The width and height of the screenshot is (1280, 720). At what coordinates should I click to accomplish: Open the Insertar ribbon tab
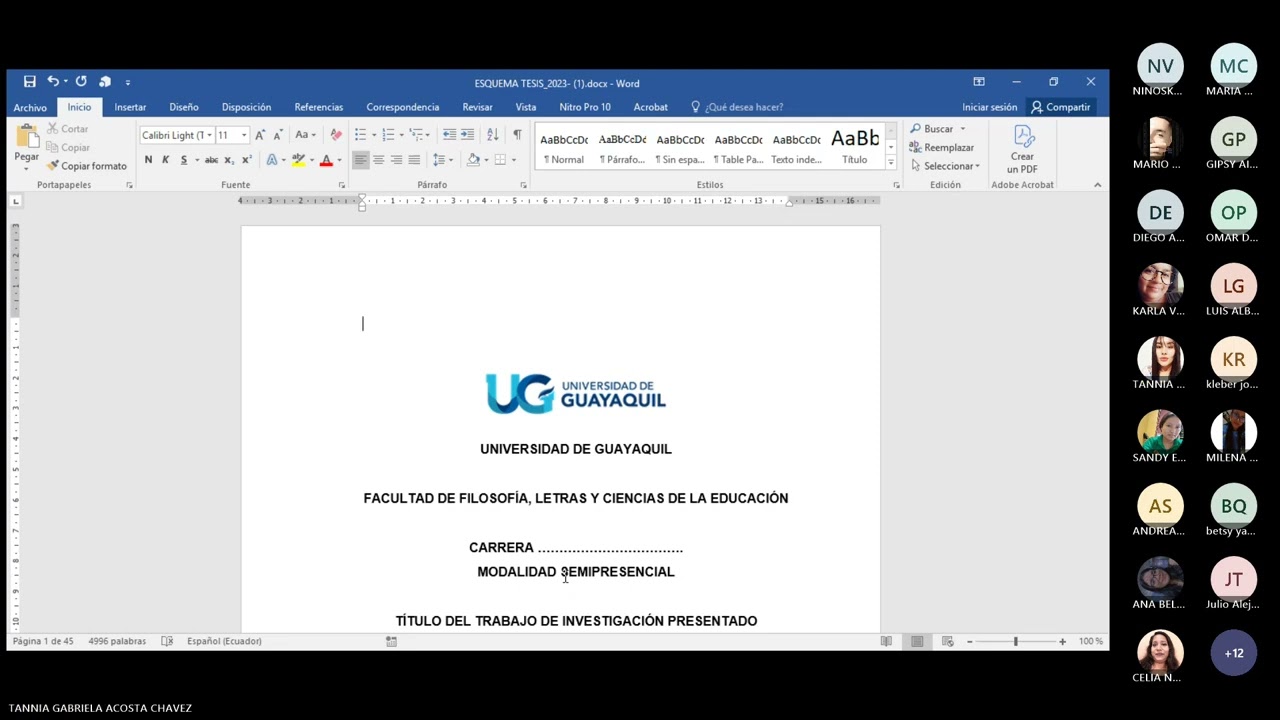coord(130,107)
